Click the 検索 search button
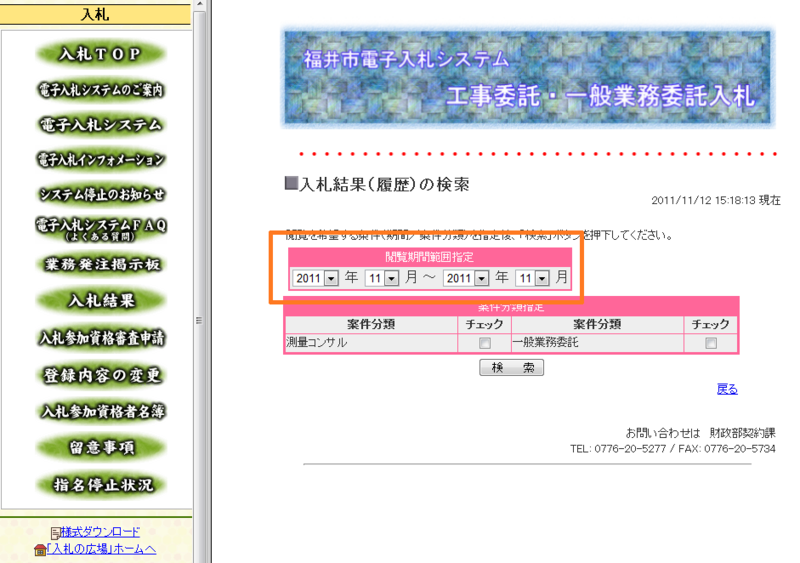 click(x=512, y=368)
